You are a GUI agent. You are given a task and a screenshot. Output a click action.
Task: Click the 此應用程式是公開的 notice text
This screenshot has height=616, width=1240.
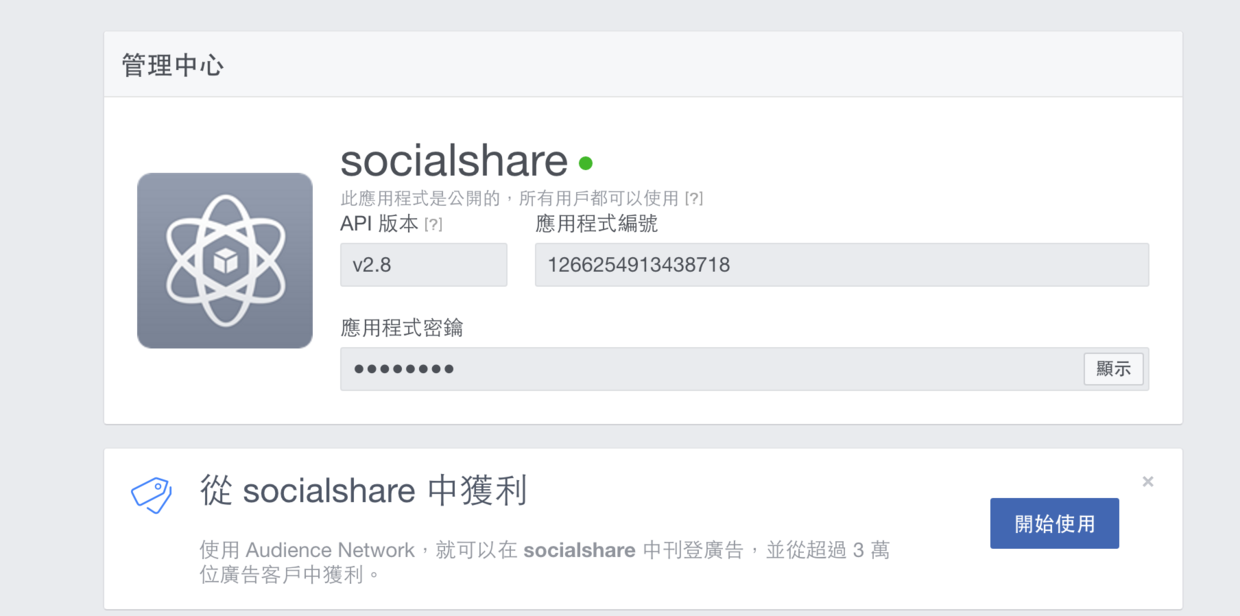pos(510,199)
